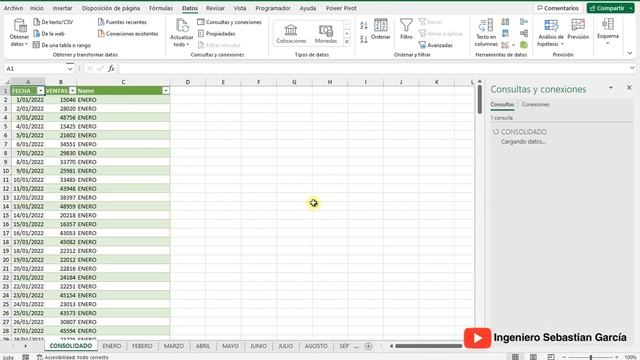The image size is (640, 360).
Task: Select all cells with corner button
Action: tap(7, 82)
